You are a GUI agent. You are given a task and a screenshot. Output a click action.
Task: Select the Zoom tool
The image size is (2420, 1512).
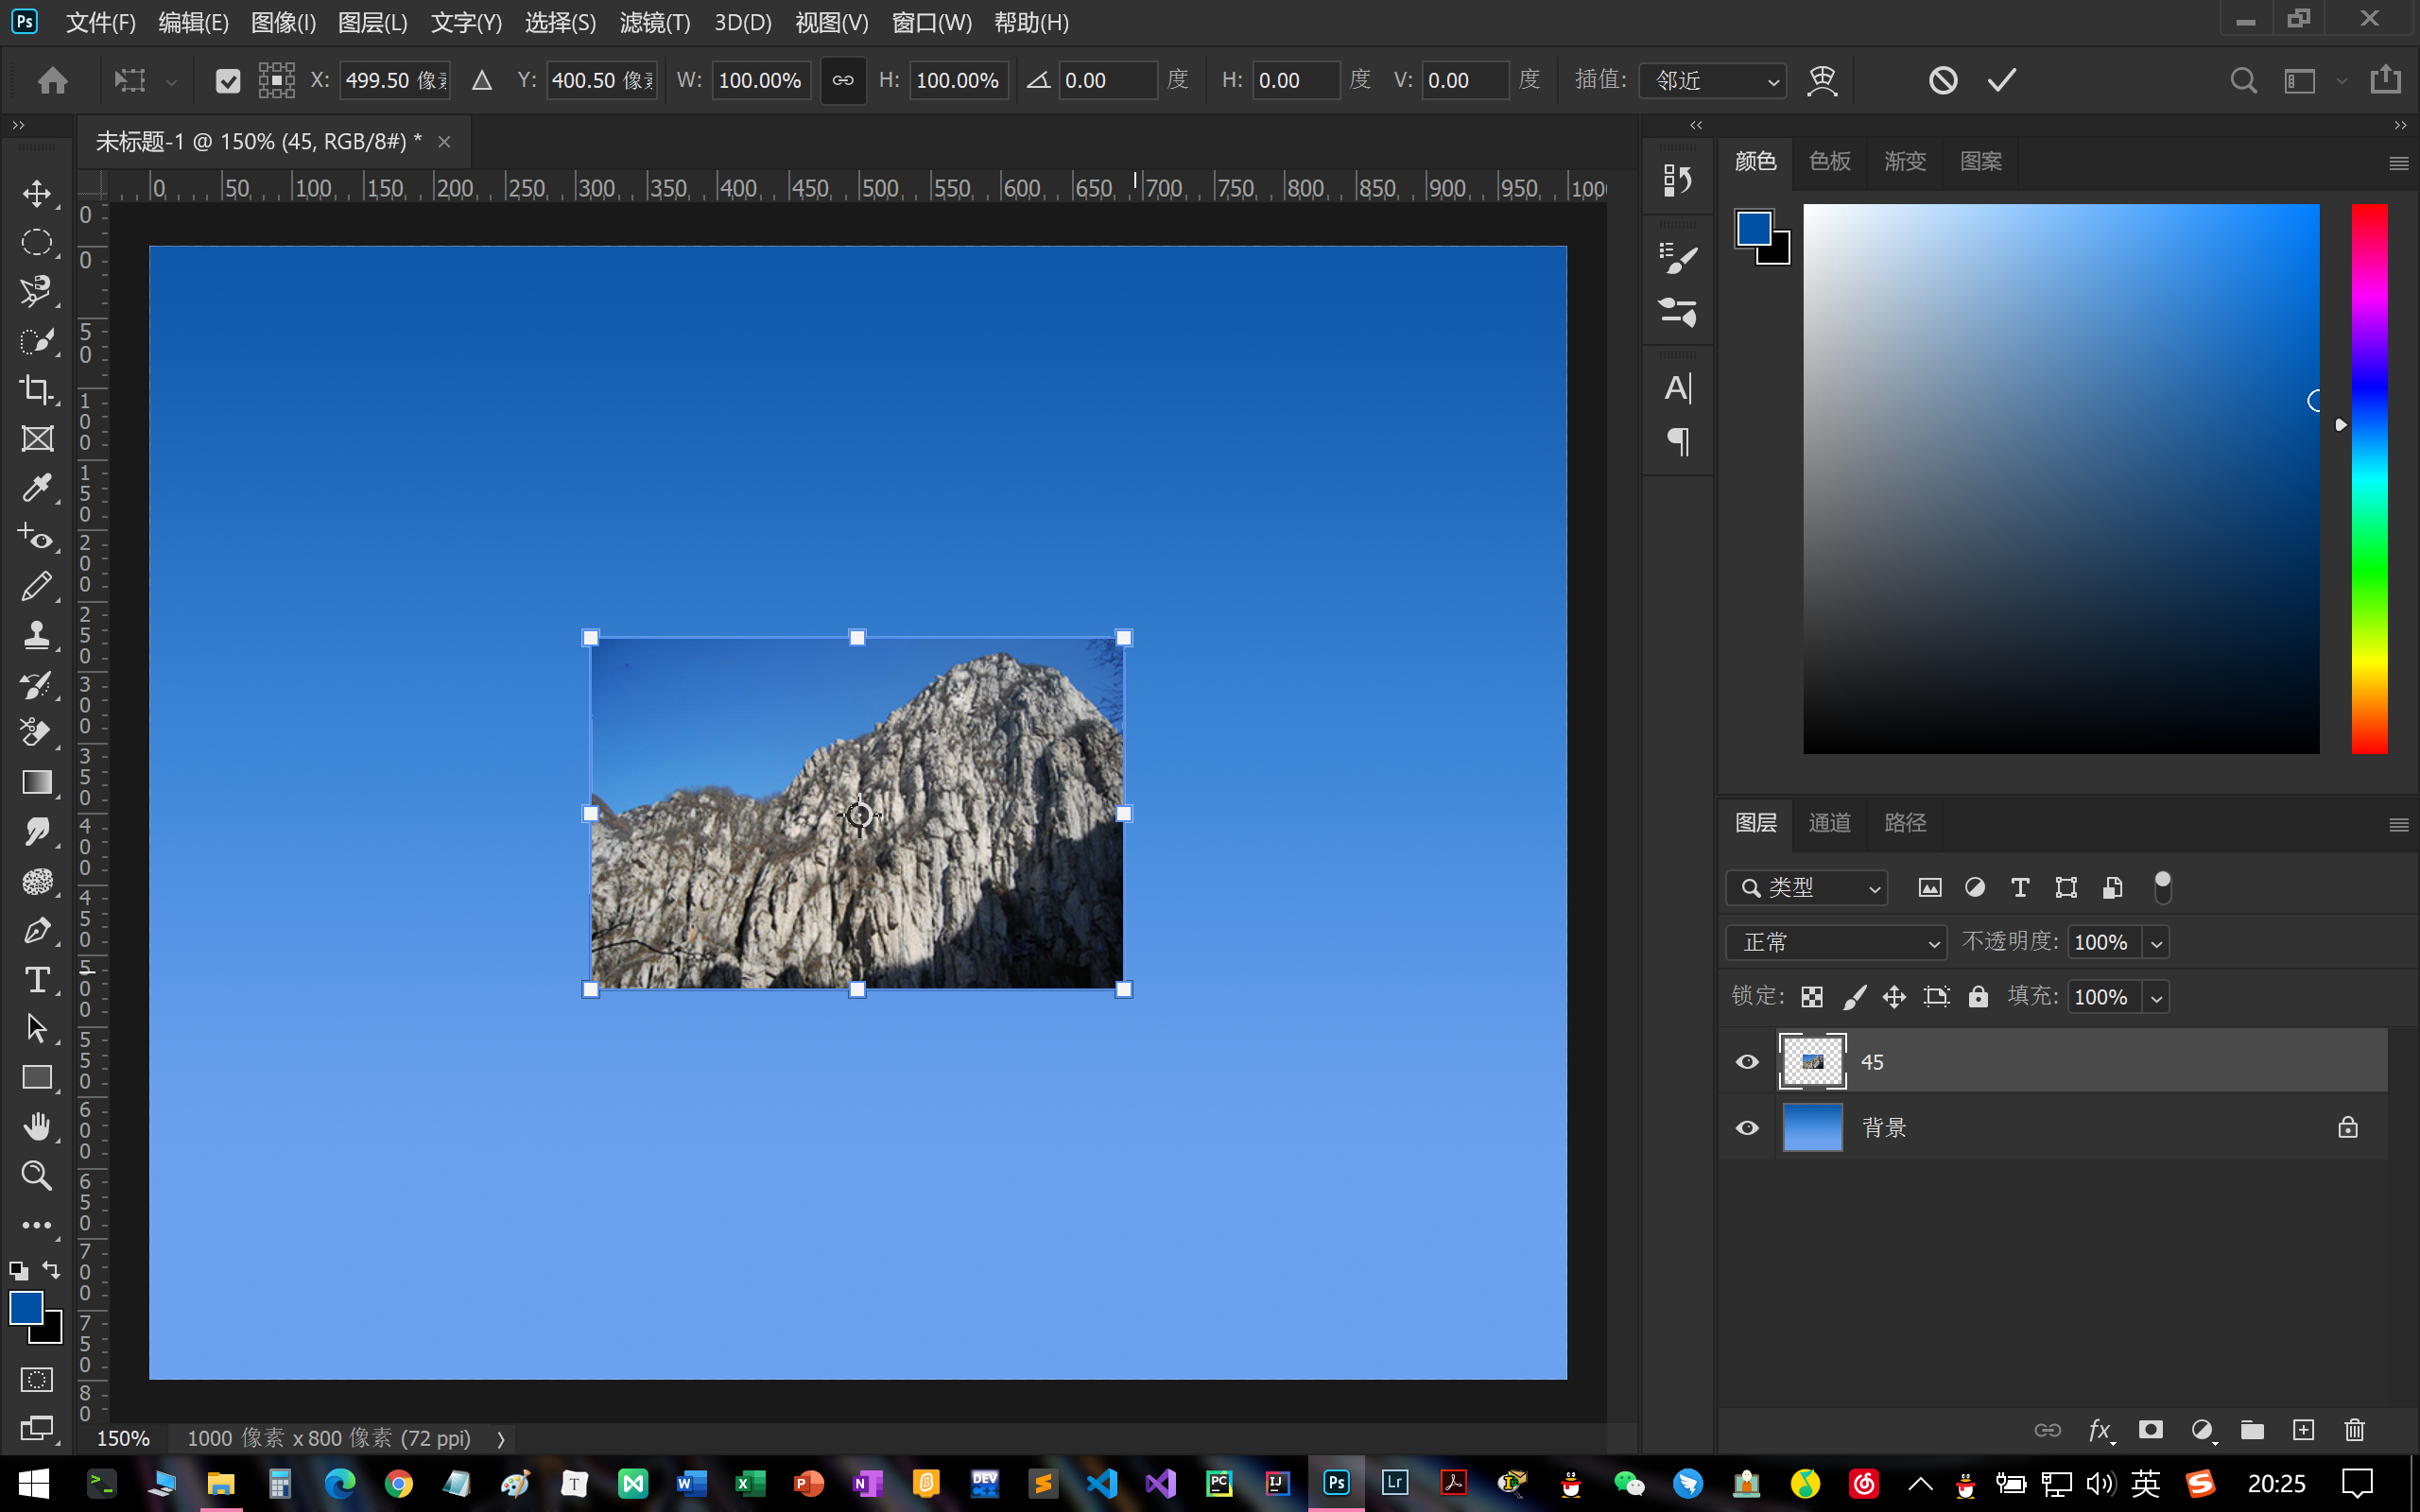click(x=37, y=1176)
